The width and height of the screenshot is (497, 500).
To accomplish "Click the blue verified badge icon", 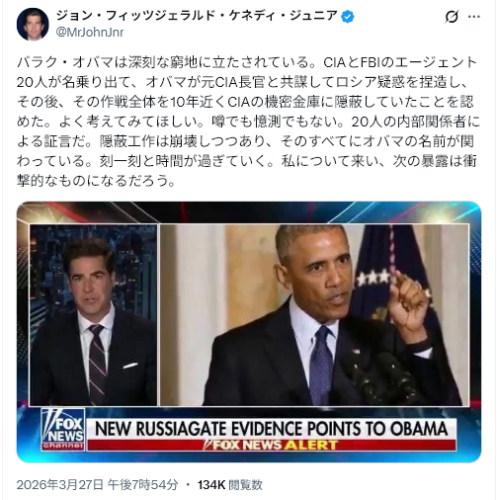I will click(348, 16).
